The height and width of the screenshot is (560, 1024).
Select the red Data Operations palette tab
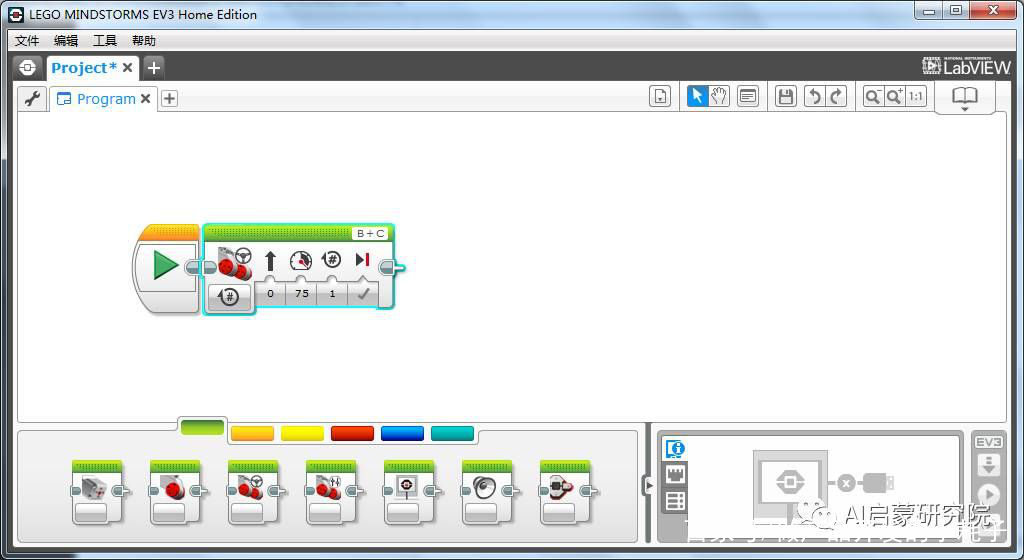pyautogui.click(x=353, y=433)
